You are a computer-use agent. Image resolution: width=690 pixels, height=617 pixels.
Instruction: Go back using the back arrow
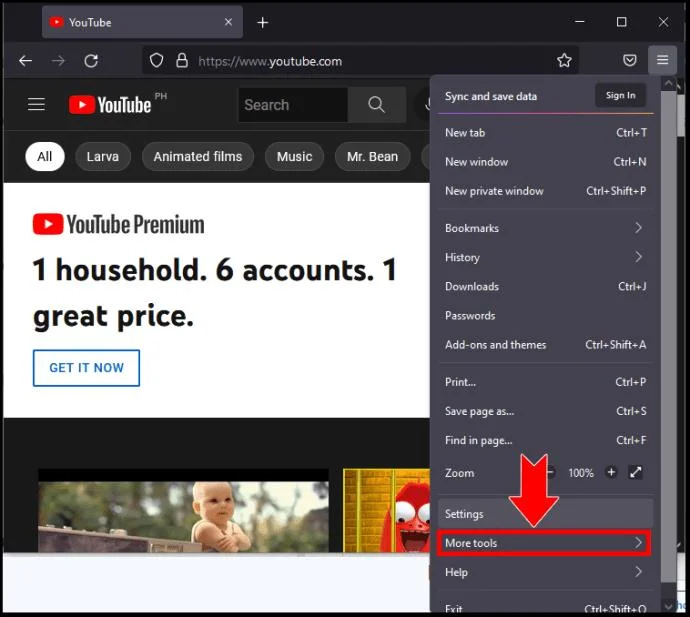[26, 61]
